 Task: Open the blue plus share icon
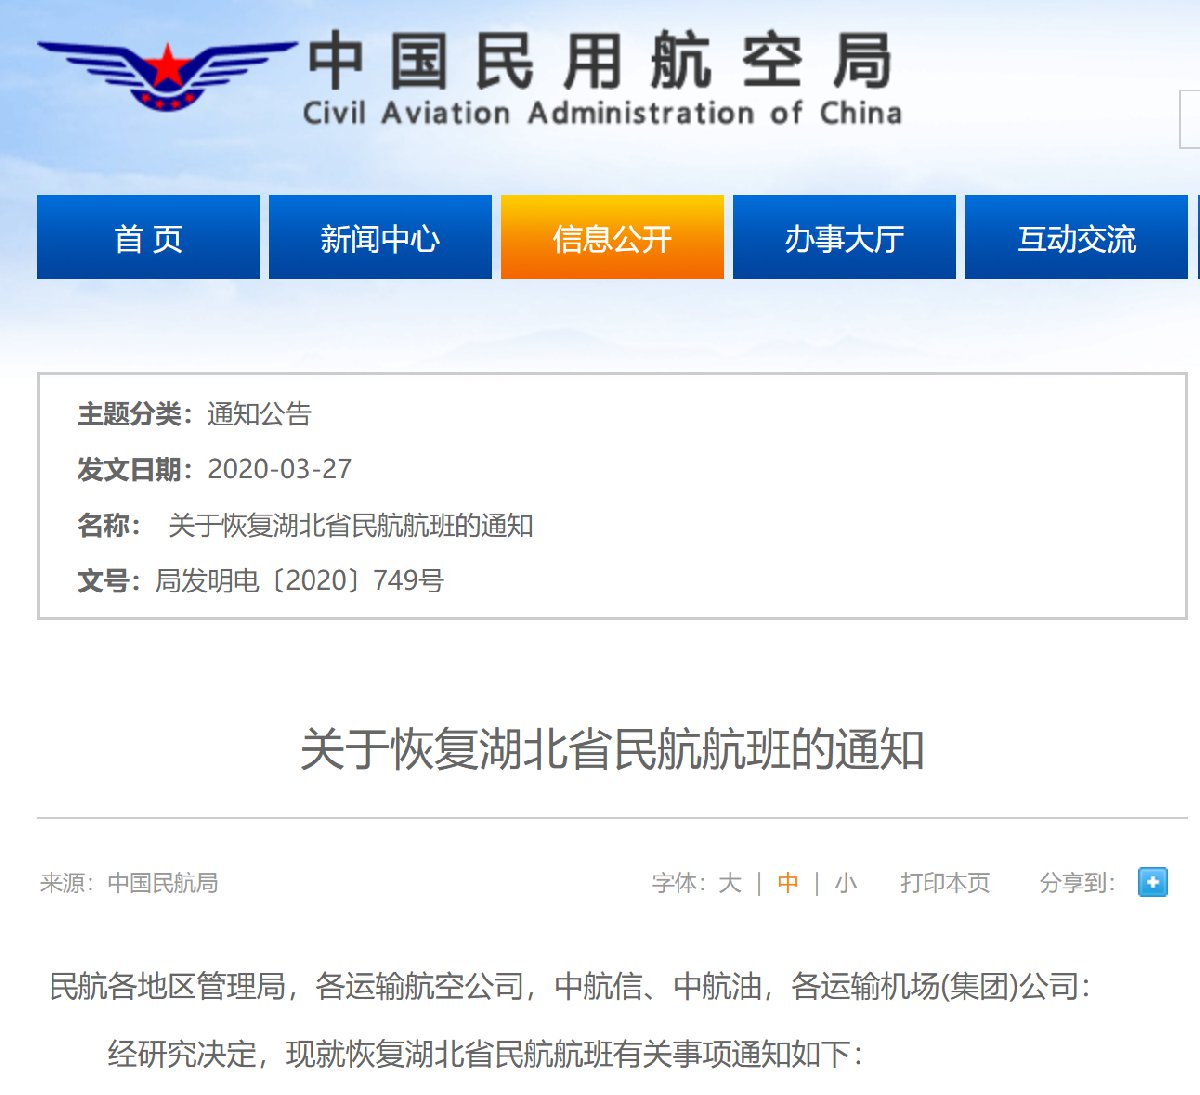pyautogui.click(x=1152, y=882)
